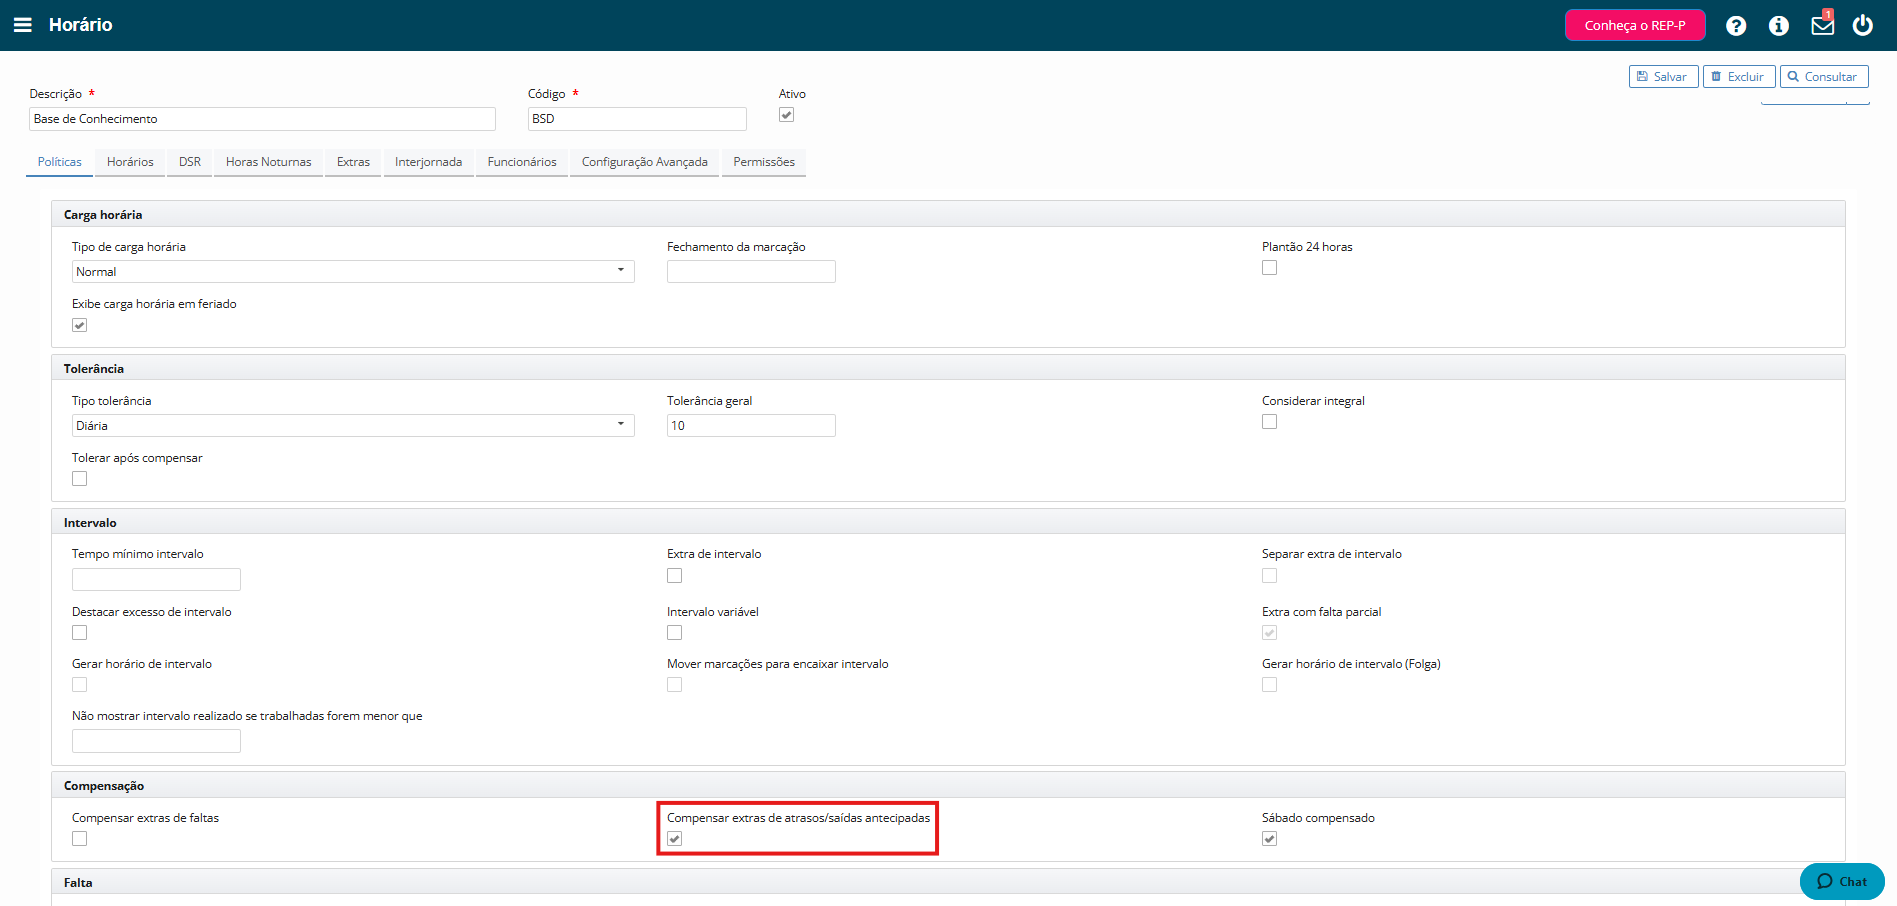Open the Chat widget
1897x906 pixels.
1842,881
